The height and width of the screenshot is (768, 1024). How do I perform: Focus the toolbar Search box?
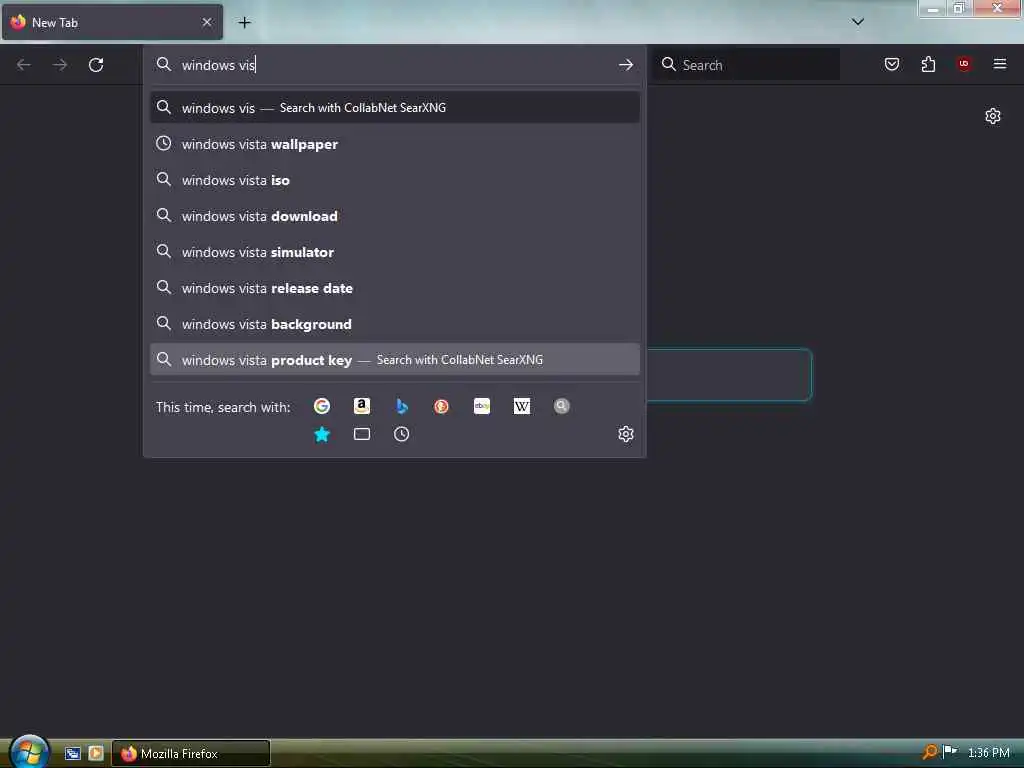click(748, 65)
